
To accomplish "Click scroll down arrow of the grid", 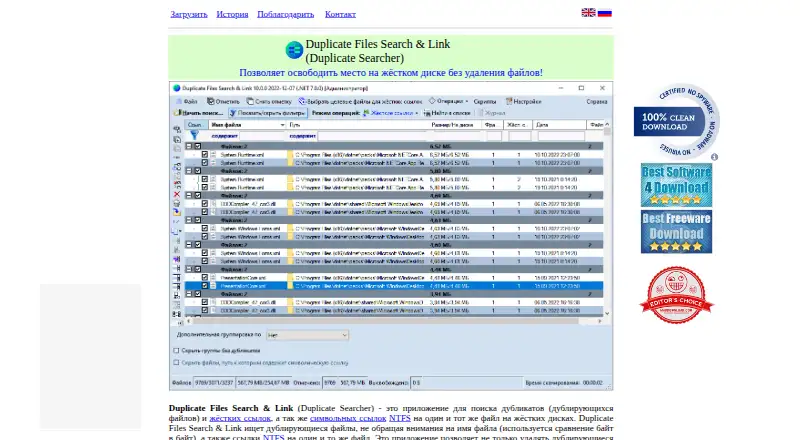I will pyautogui.click(x=607, y=313).
